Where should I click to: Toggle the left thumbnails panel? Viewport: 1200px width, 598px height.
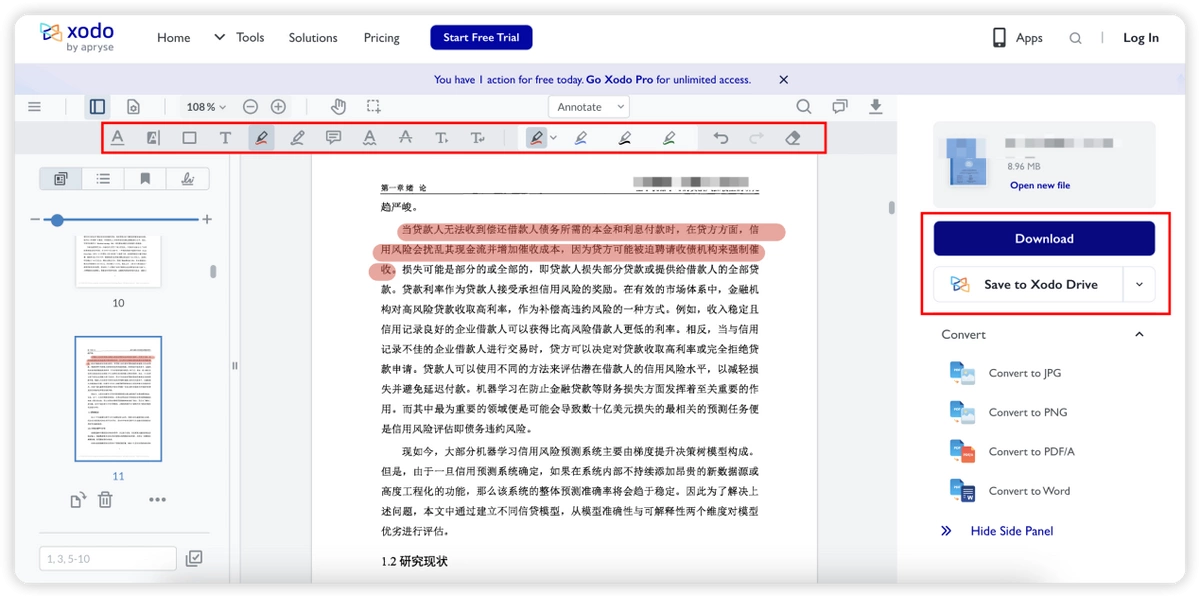click(97, 106)
